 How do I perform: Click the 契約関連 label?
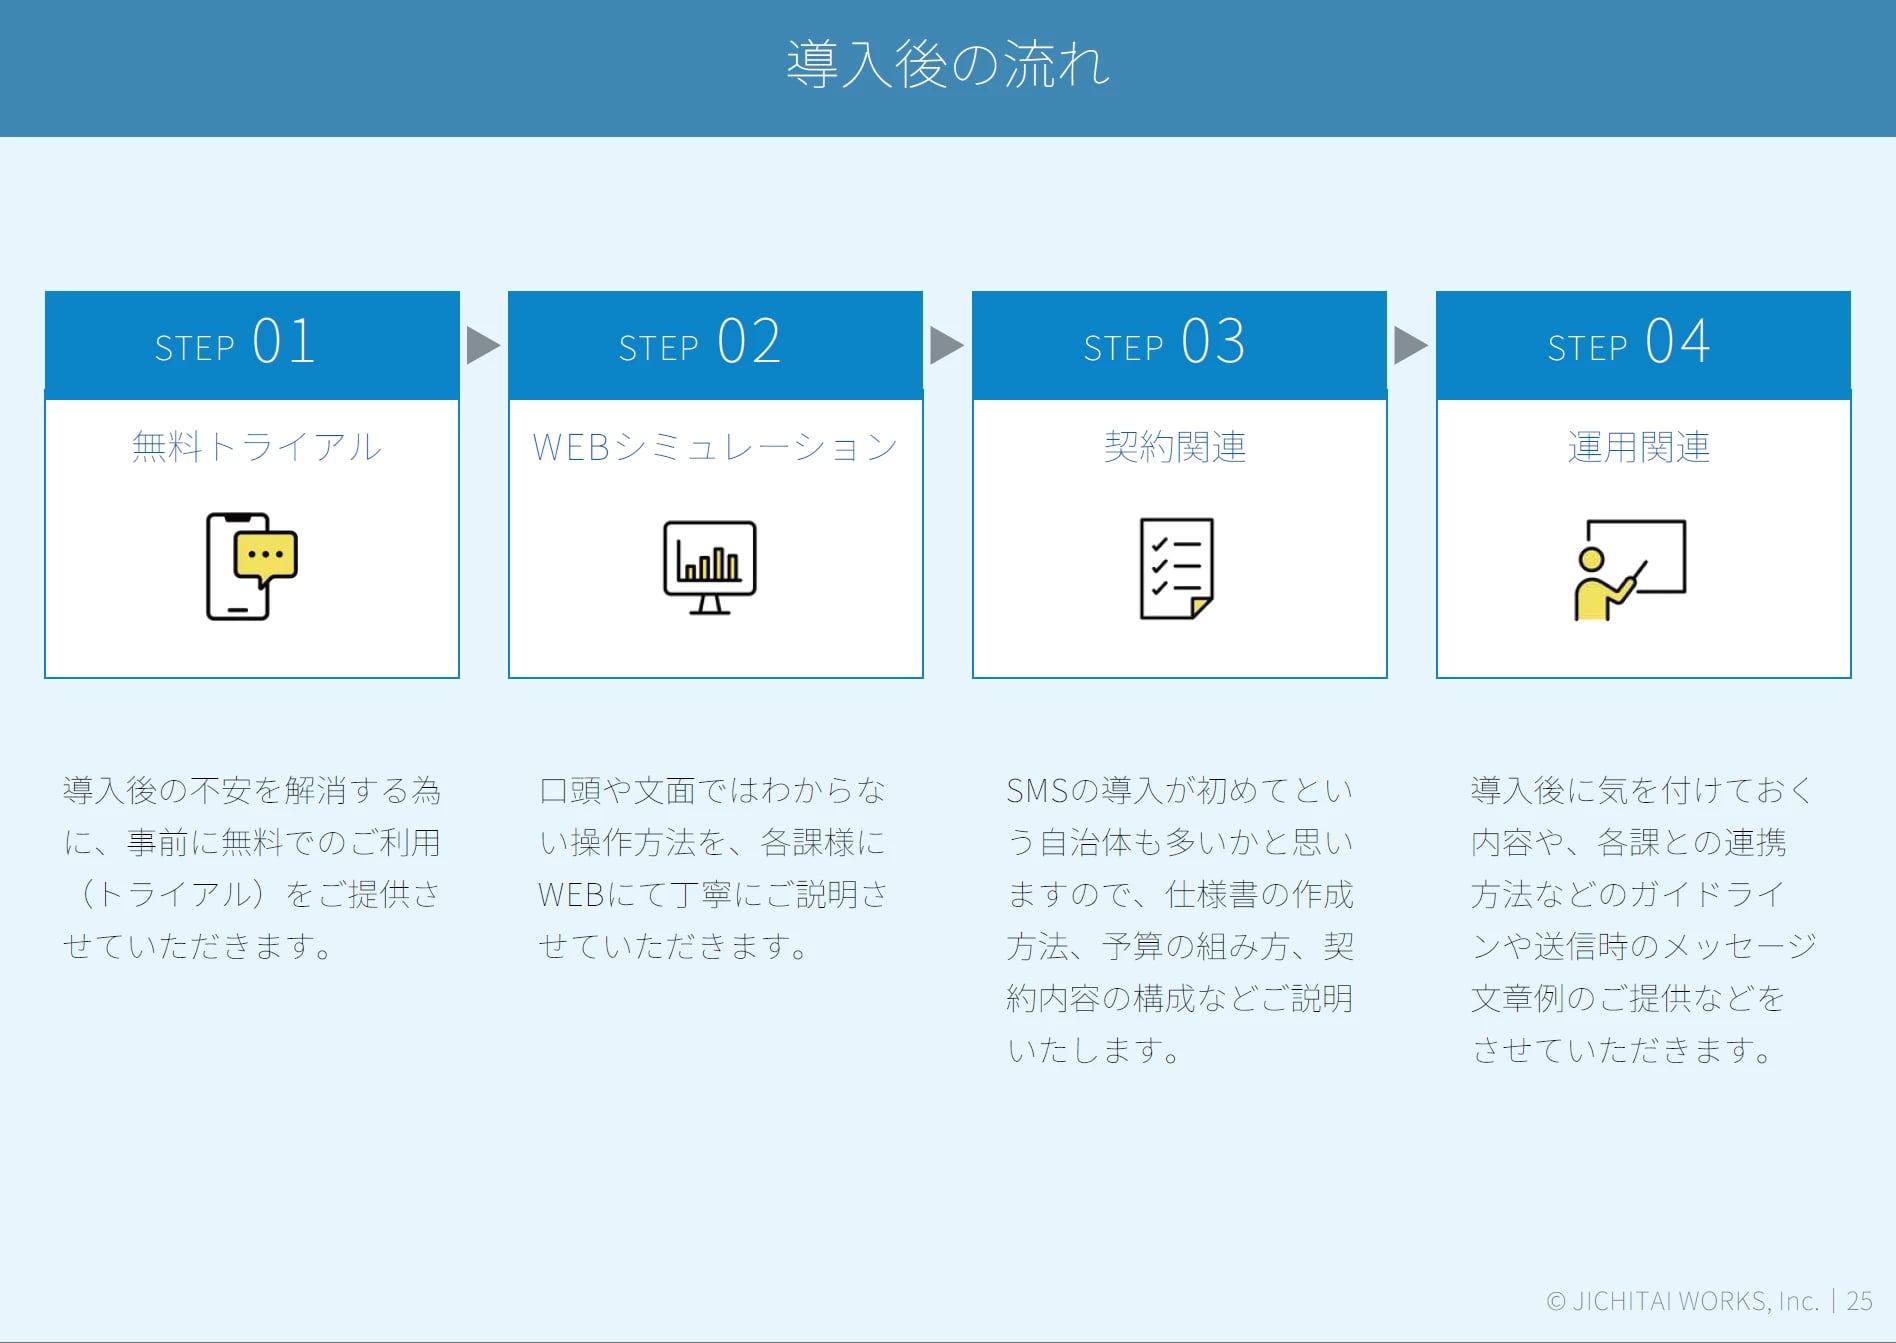(1175, 447)
